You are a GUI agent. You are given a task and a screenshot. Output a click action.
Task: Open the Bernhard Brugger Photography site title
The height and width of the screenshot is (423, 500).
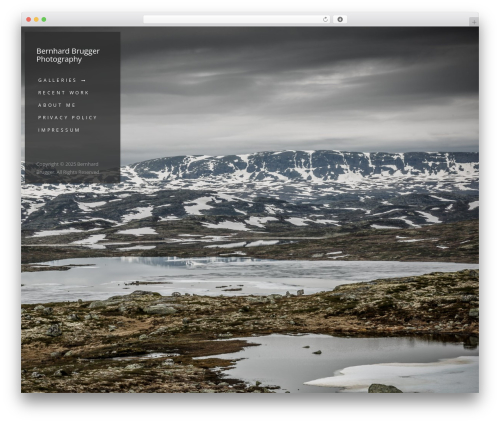68,55
